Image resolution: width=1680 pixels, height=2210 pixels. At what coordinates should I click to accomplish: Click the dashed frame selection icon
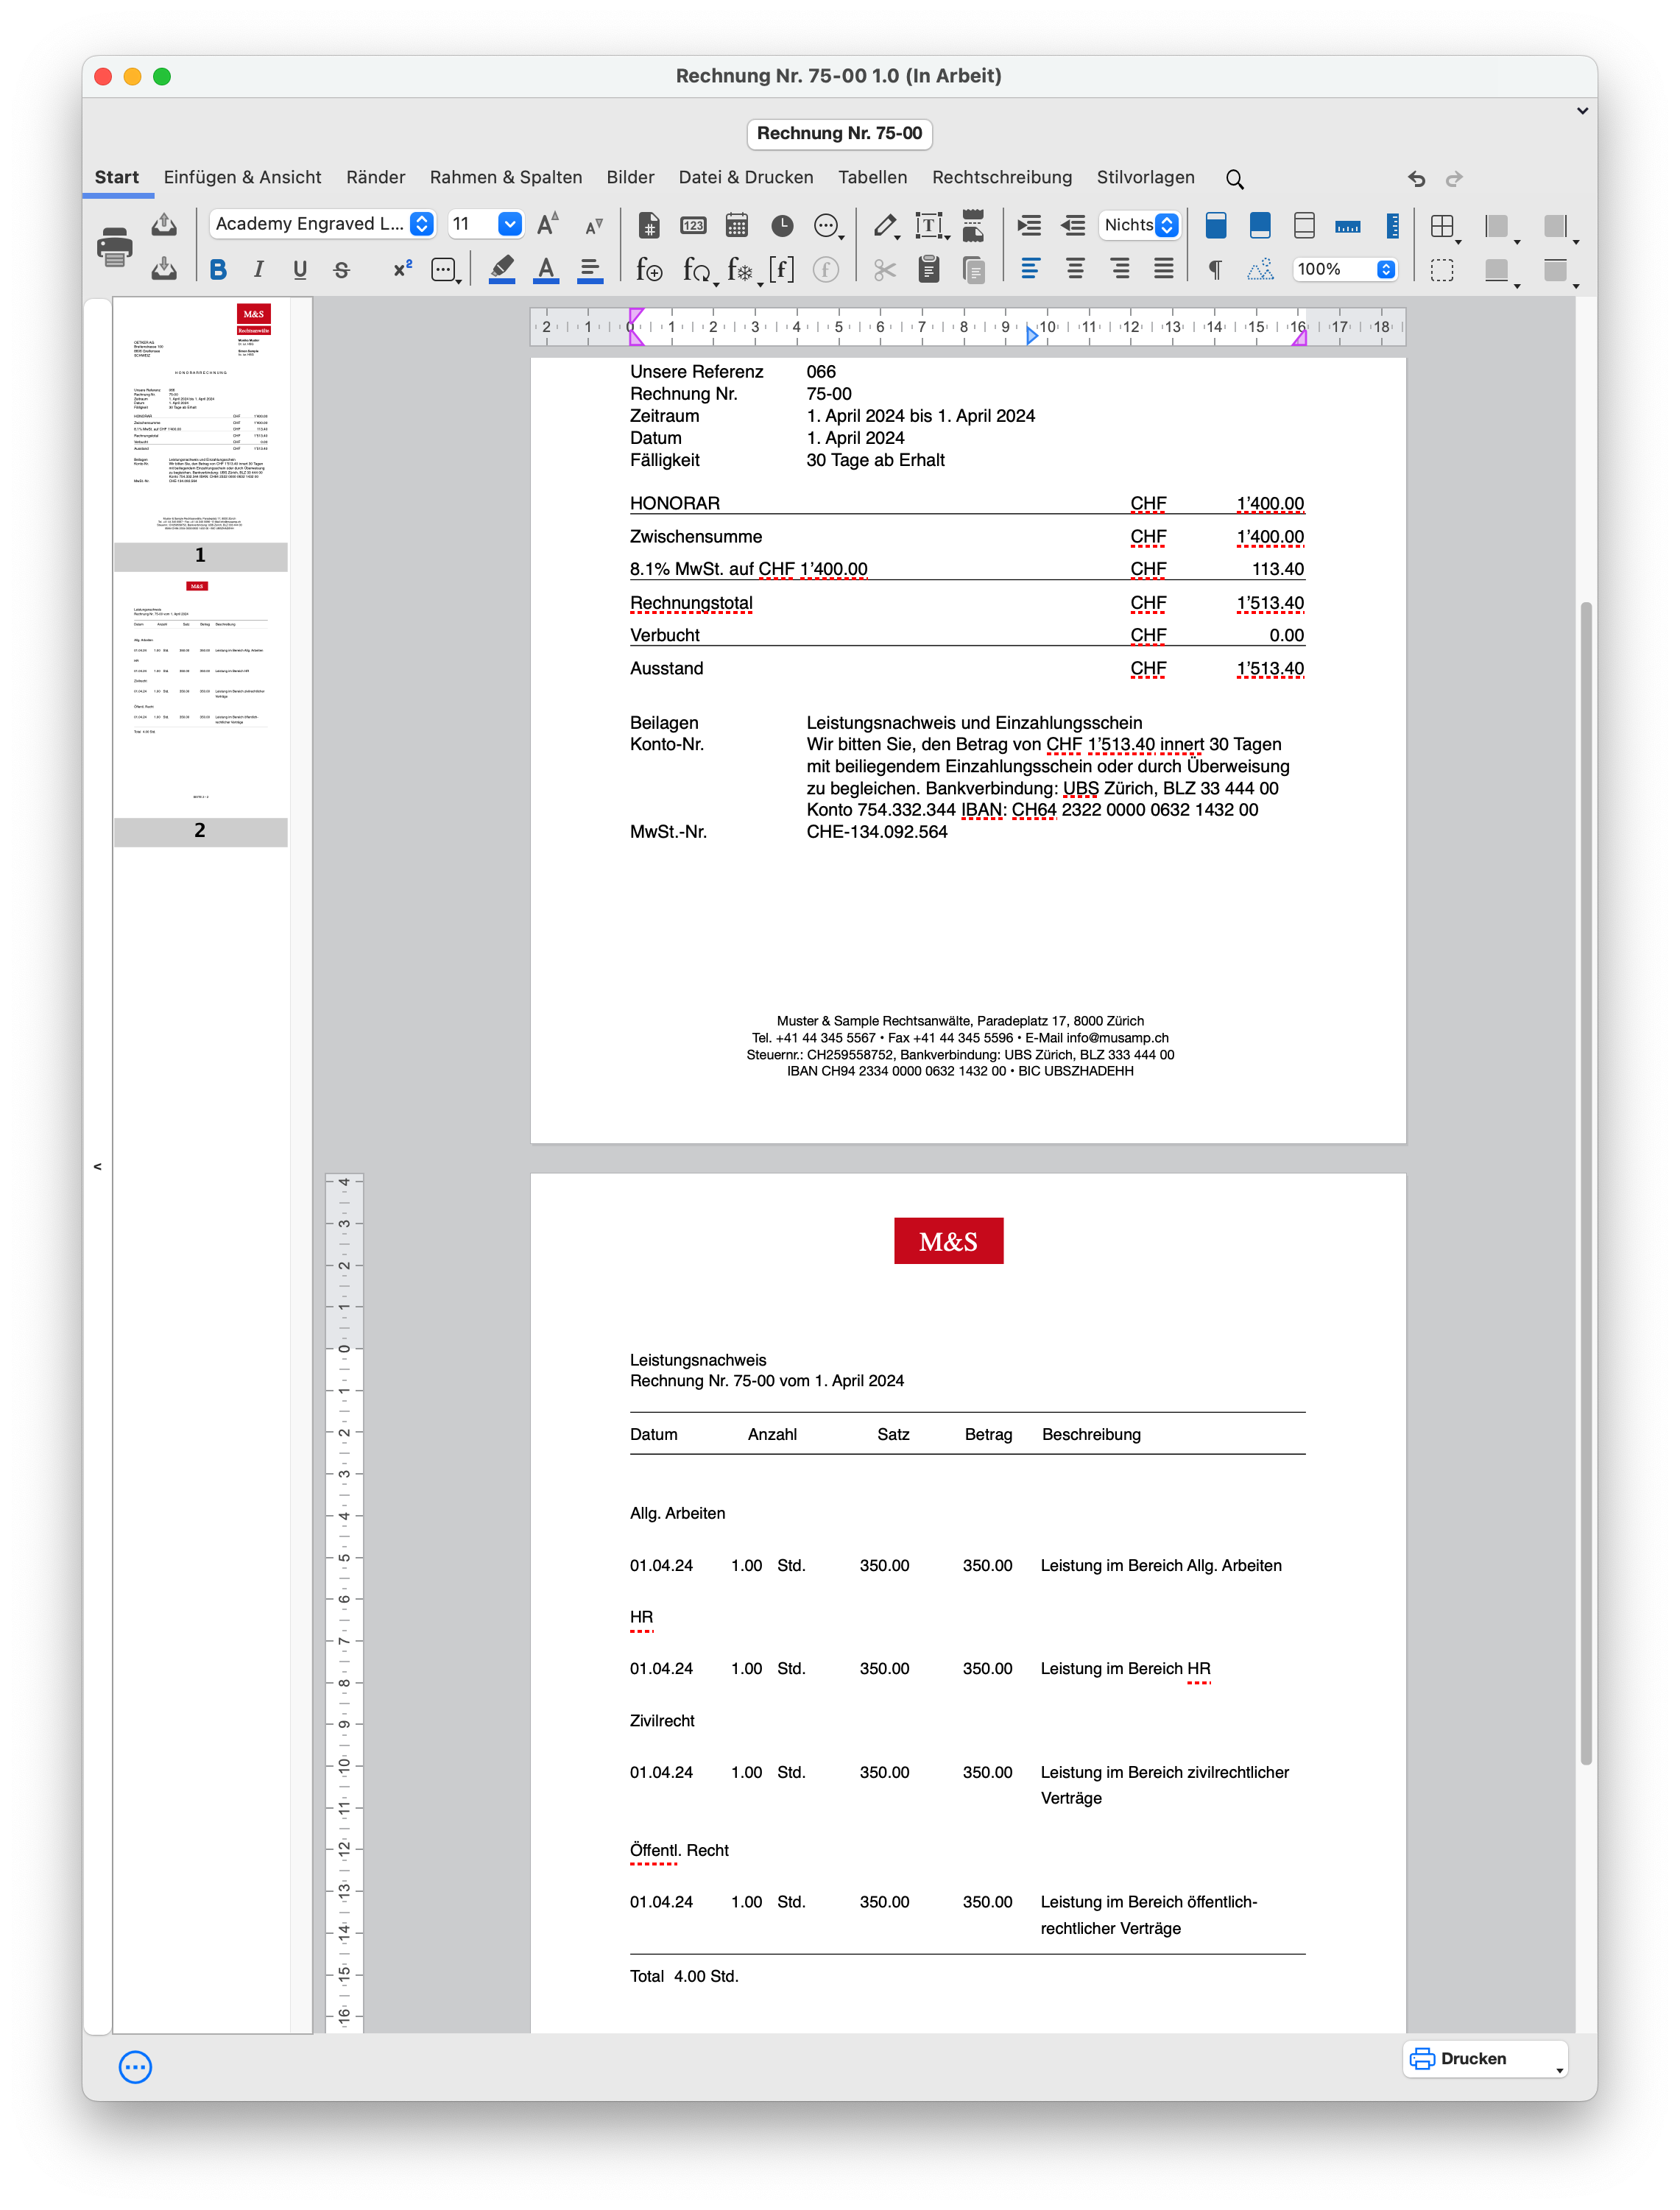click(x=1442, y=270)
